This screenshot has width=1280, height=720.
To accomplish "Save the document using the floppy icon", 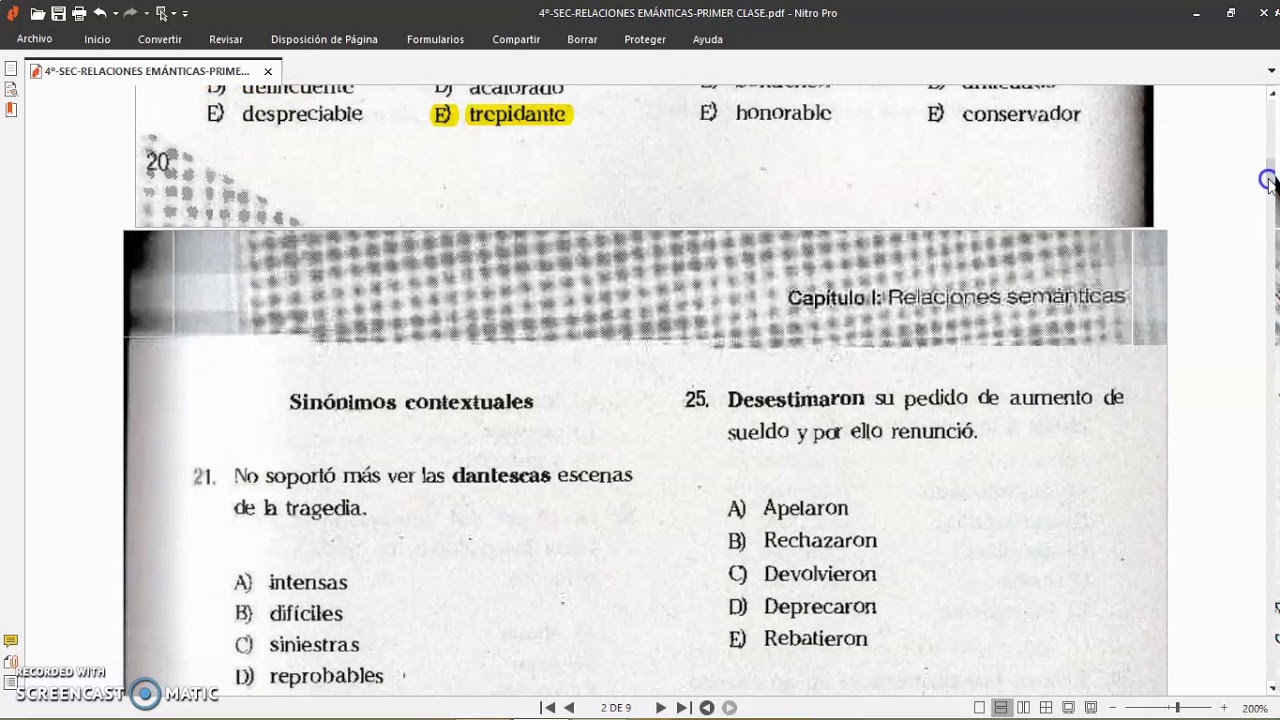I will (x=58, y=13).
